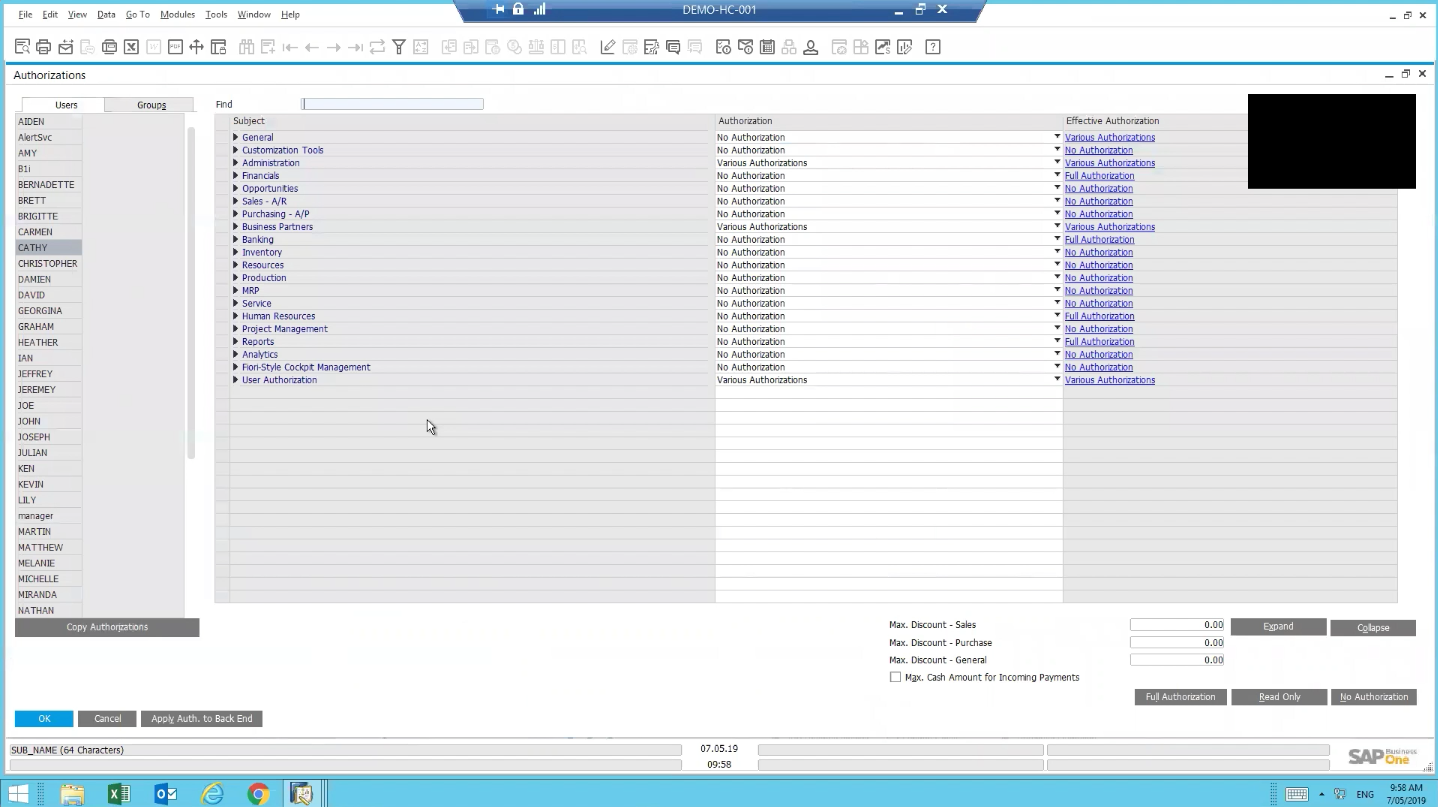Open Authorization dropdown for Banking row
The width and height of the screenshot is (1438, 807).
pyautogui.click(x=1057, y=239)
